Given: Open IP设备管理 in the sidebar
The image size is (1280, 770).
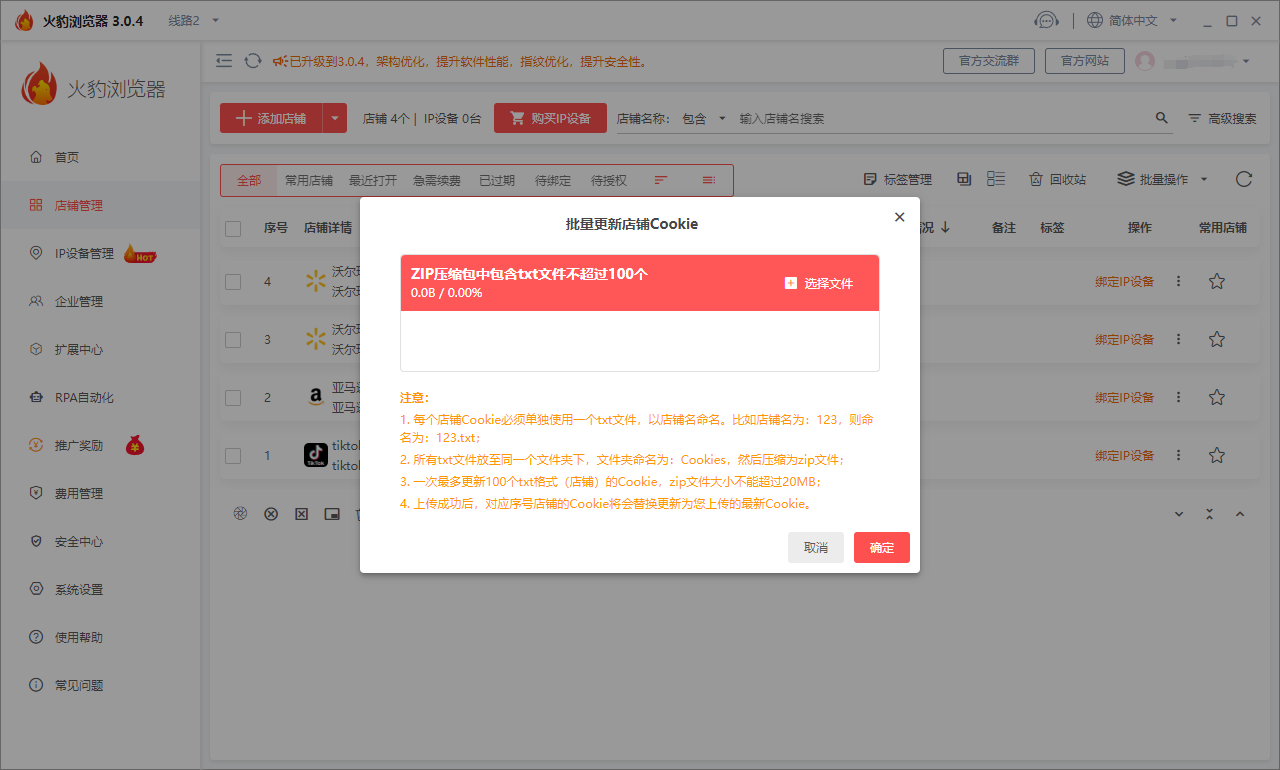Looking at the screenshot, I should 84,254.
